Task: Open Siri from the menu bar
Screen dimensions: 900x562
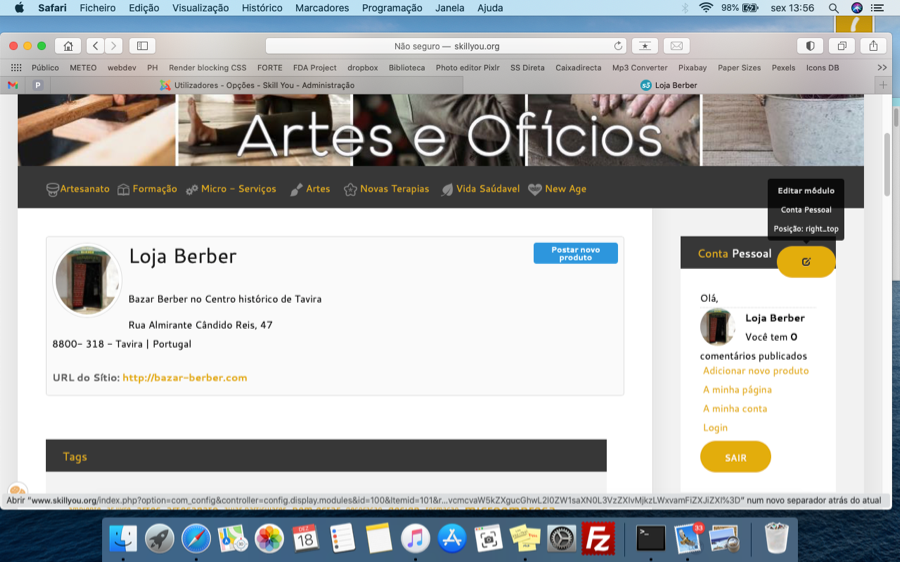Action: (856, 8)
